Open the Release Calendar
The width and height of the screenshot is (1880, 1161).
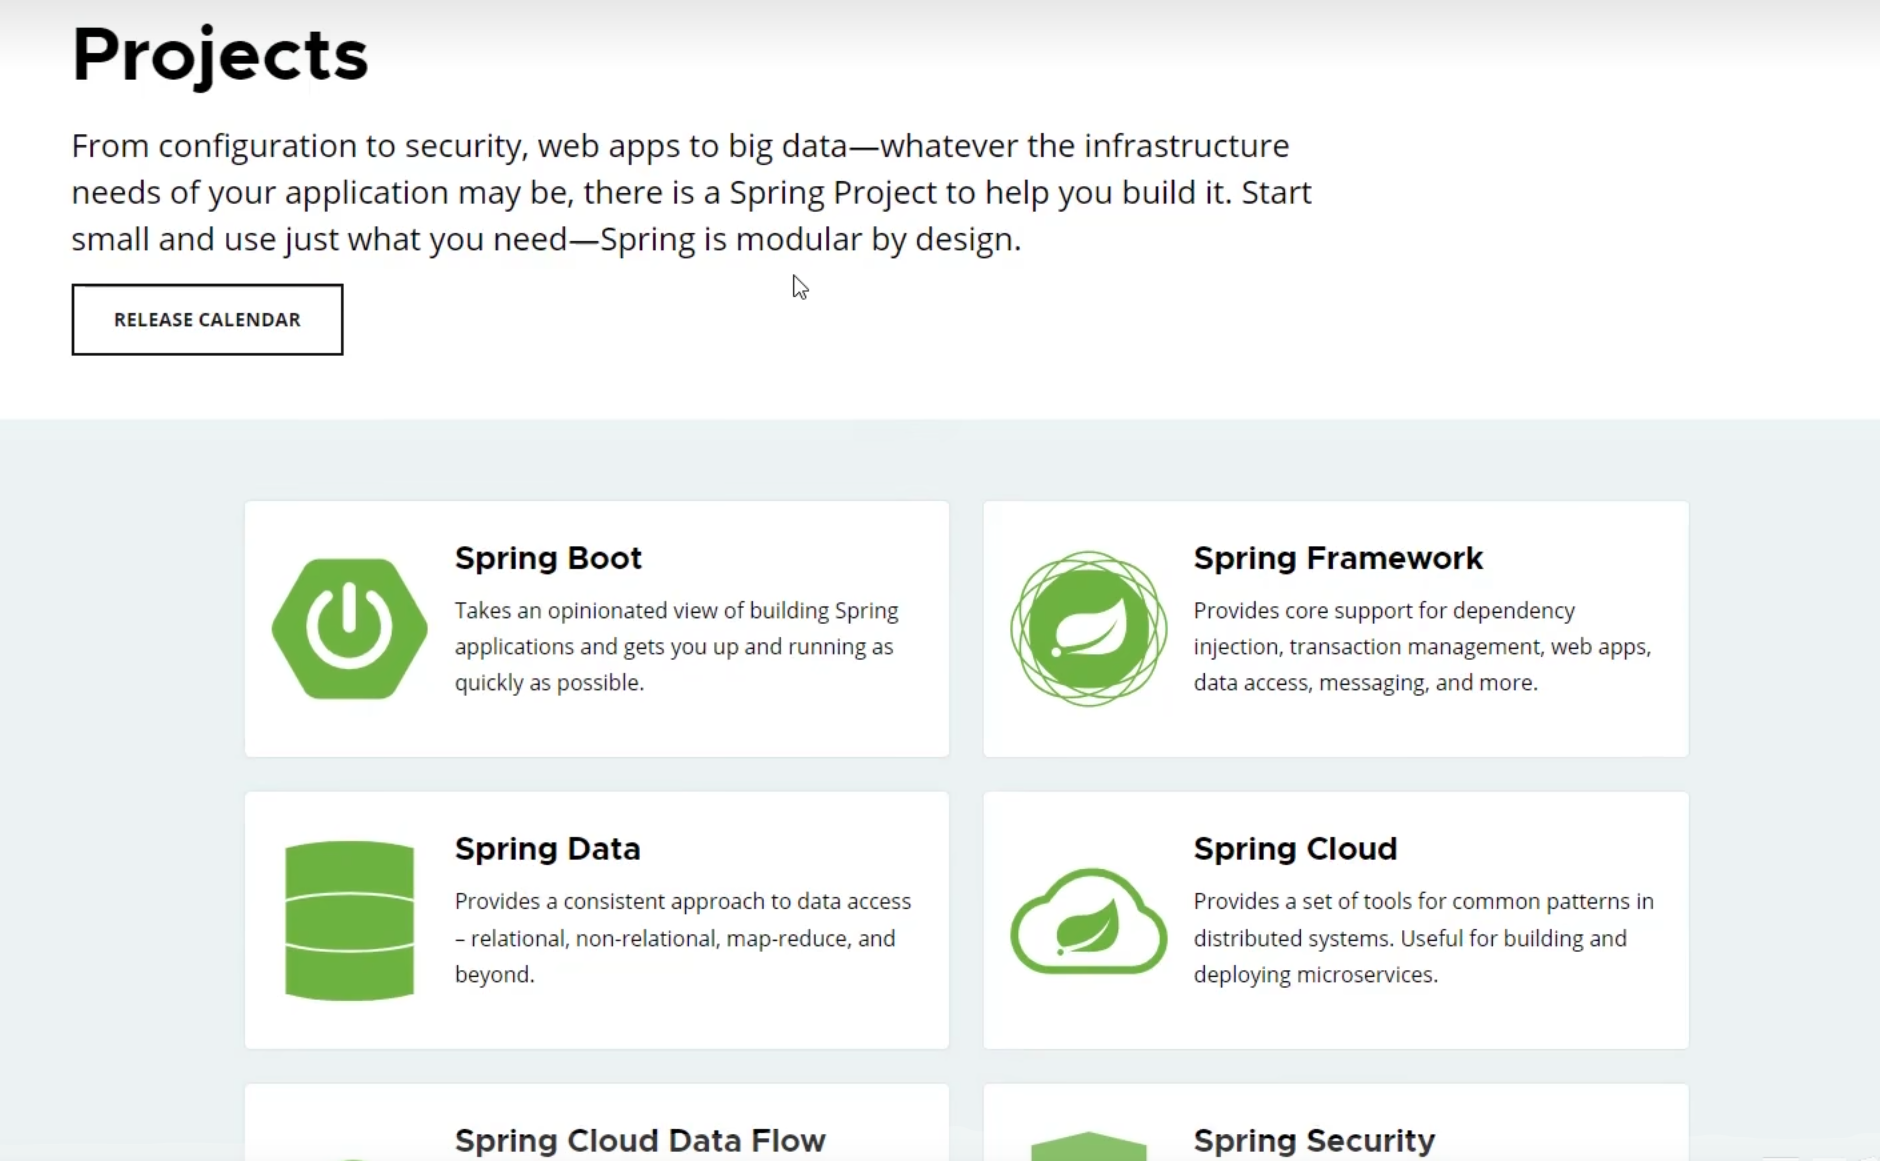pos(207,319)
